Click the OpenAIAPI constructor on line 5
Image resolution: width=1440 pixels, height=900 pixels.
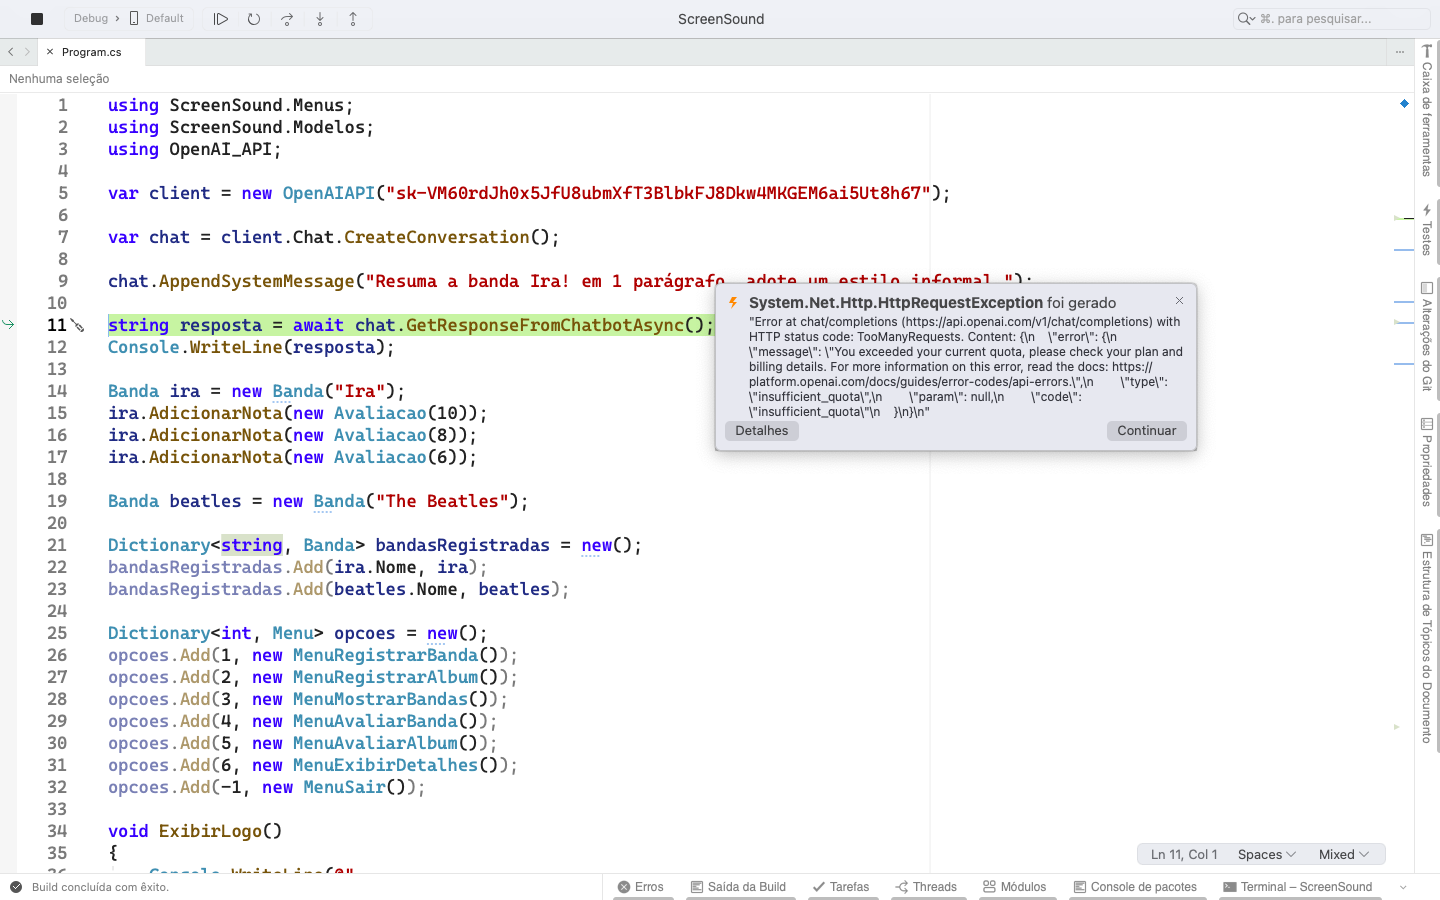point(329,193)
